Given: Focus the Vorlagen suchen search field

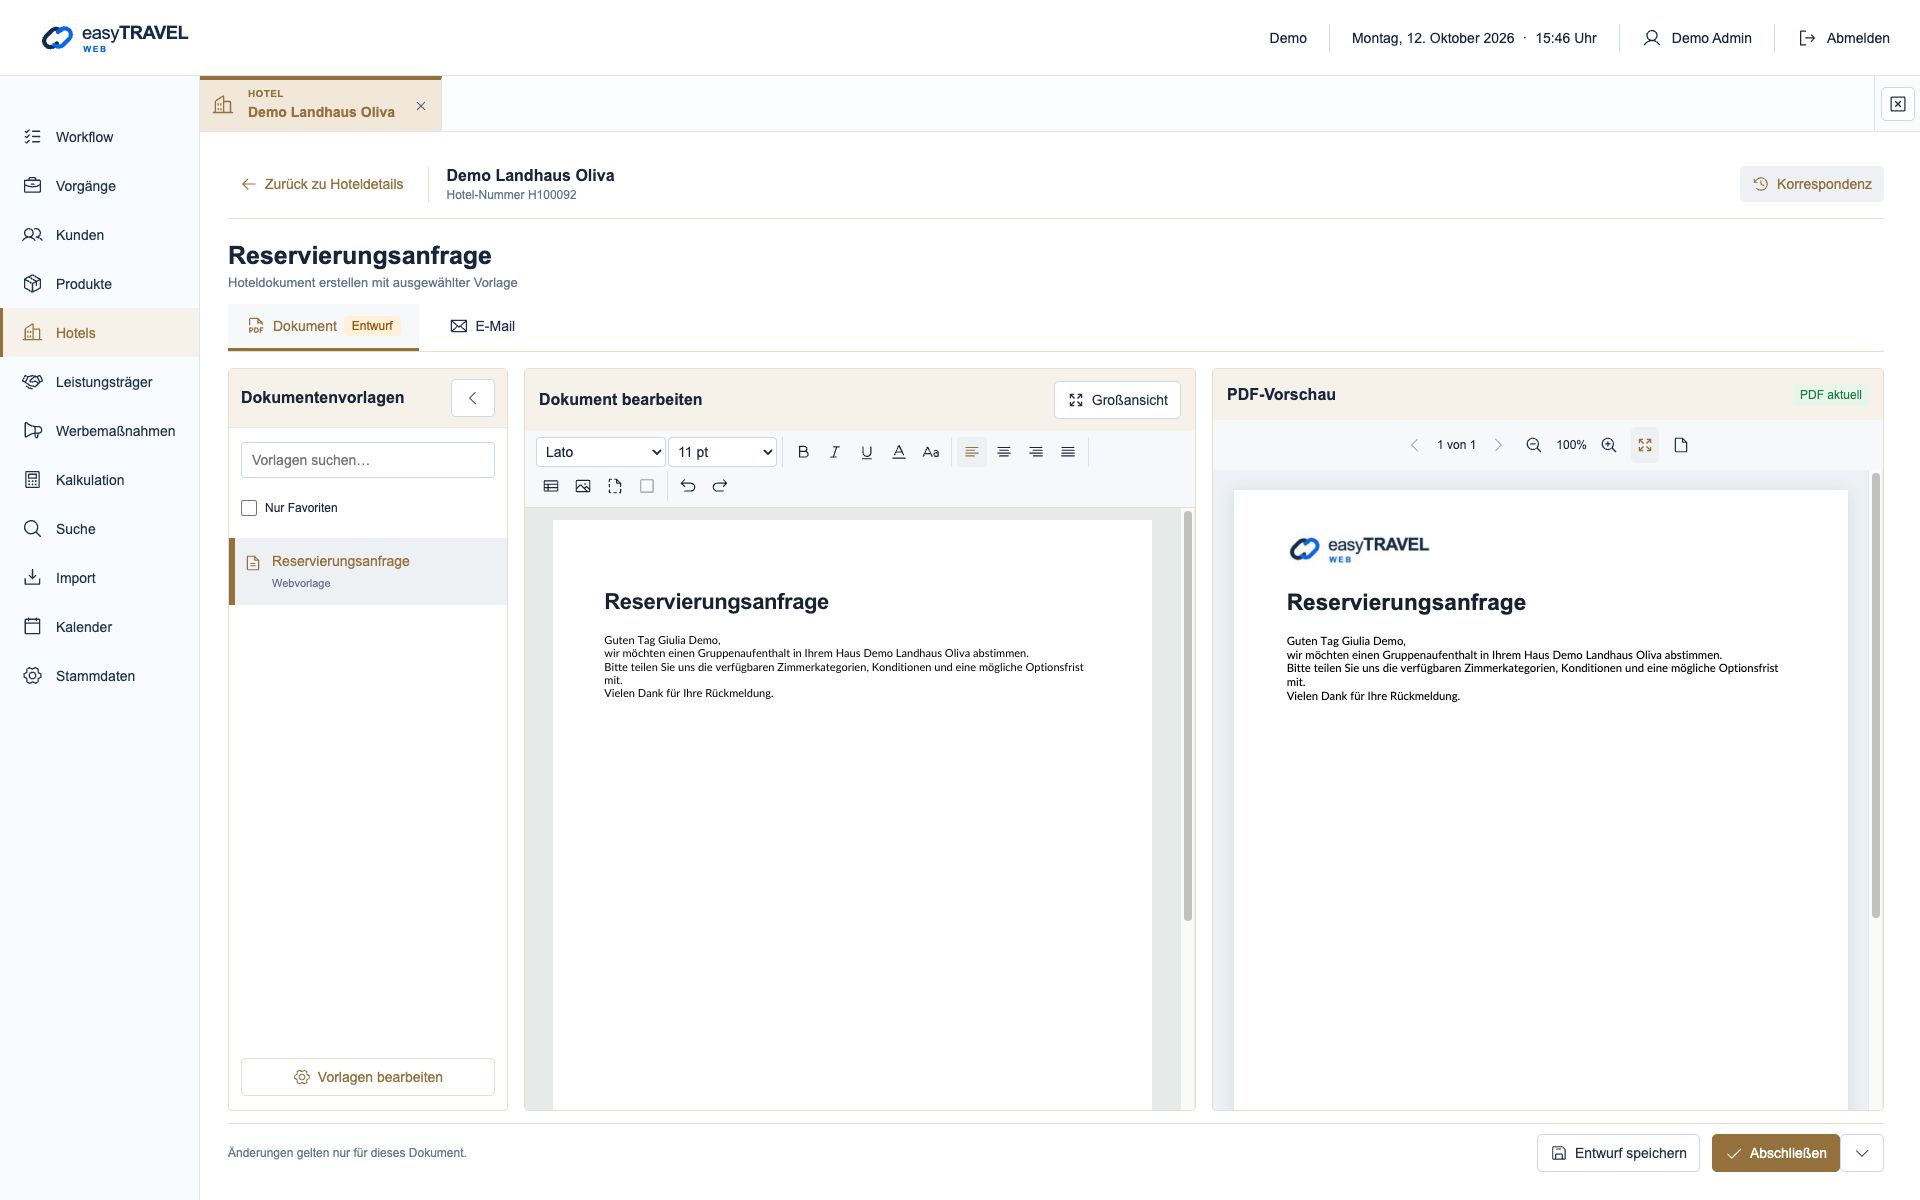Looking at the screenshot, I should point(368,460).
